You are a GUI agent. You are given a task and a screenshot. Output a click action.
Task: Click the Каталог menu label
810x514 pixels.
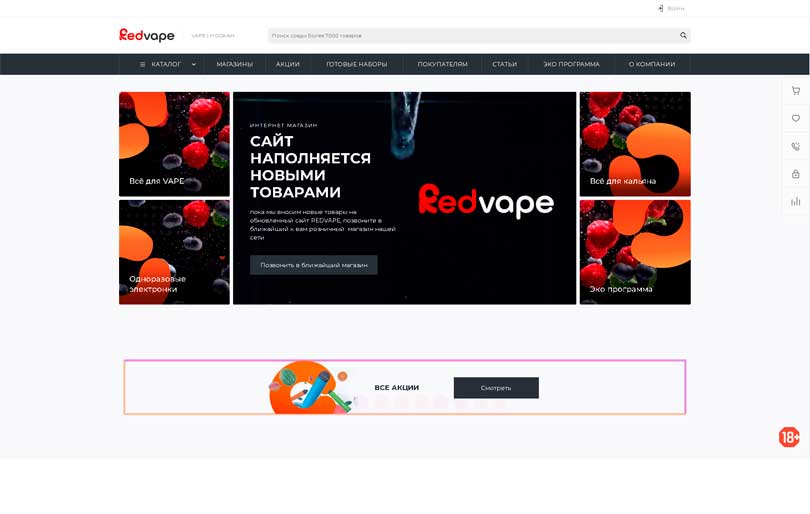(166, 65)
